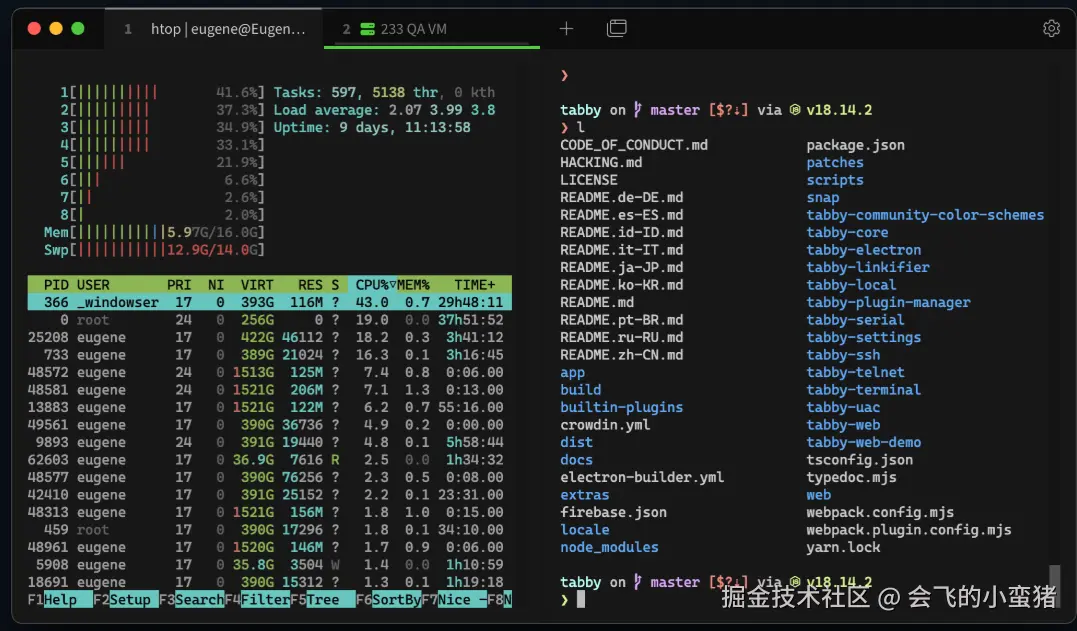Click F4 Filter in htop footer
The width and height of the screenshot is (1077, 631).
point(258,599)
